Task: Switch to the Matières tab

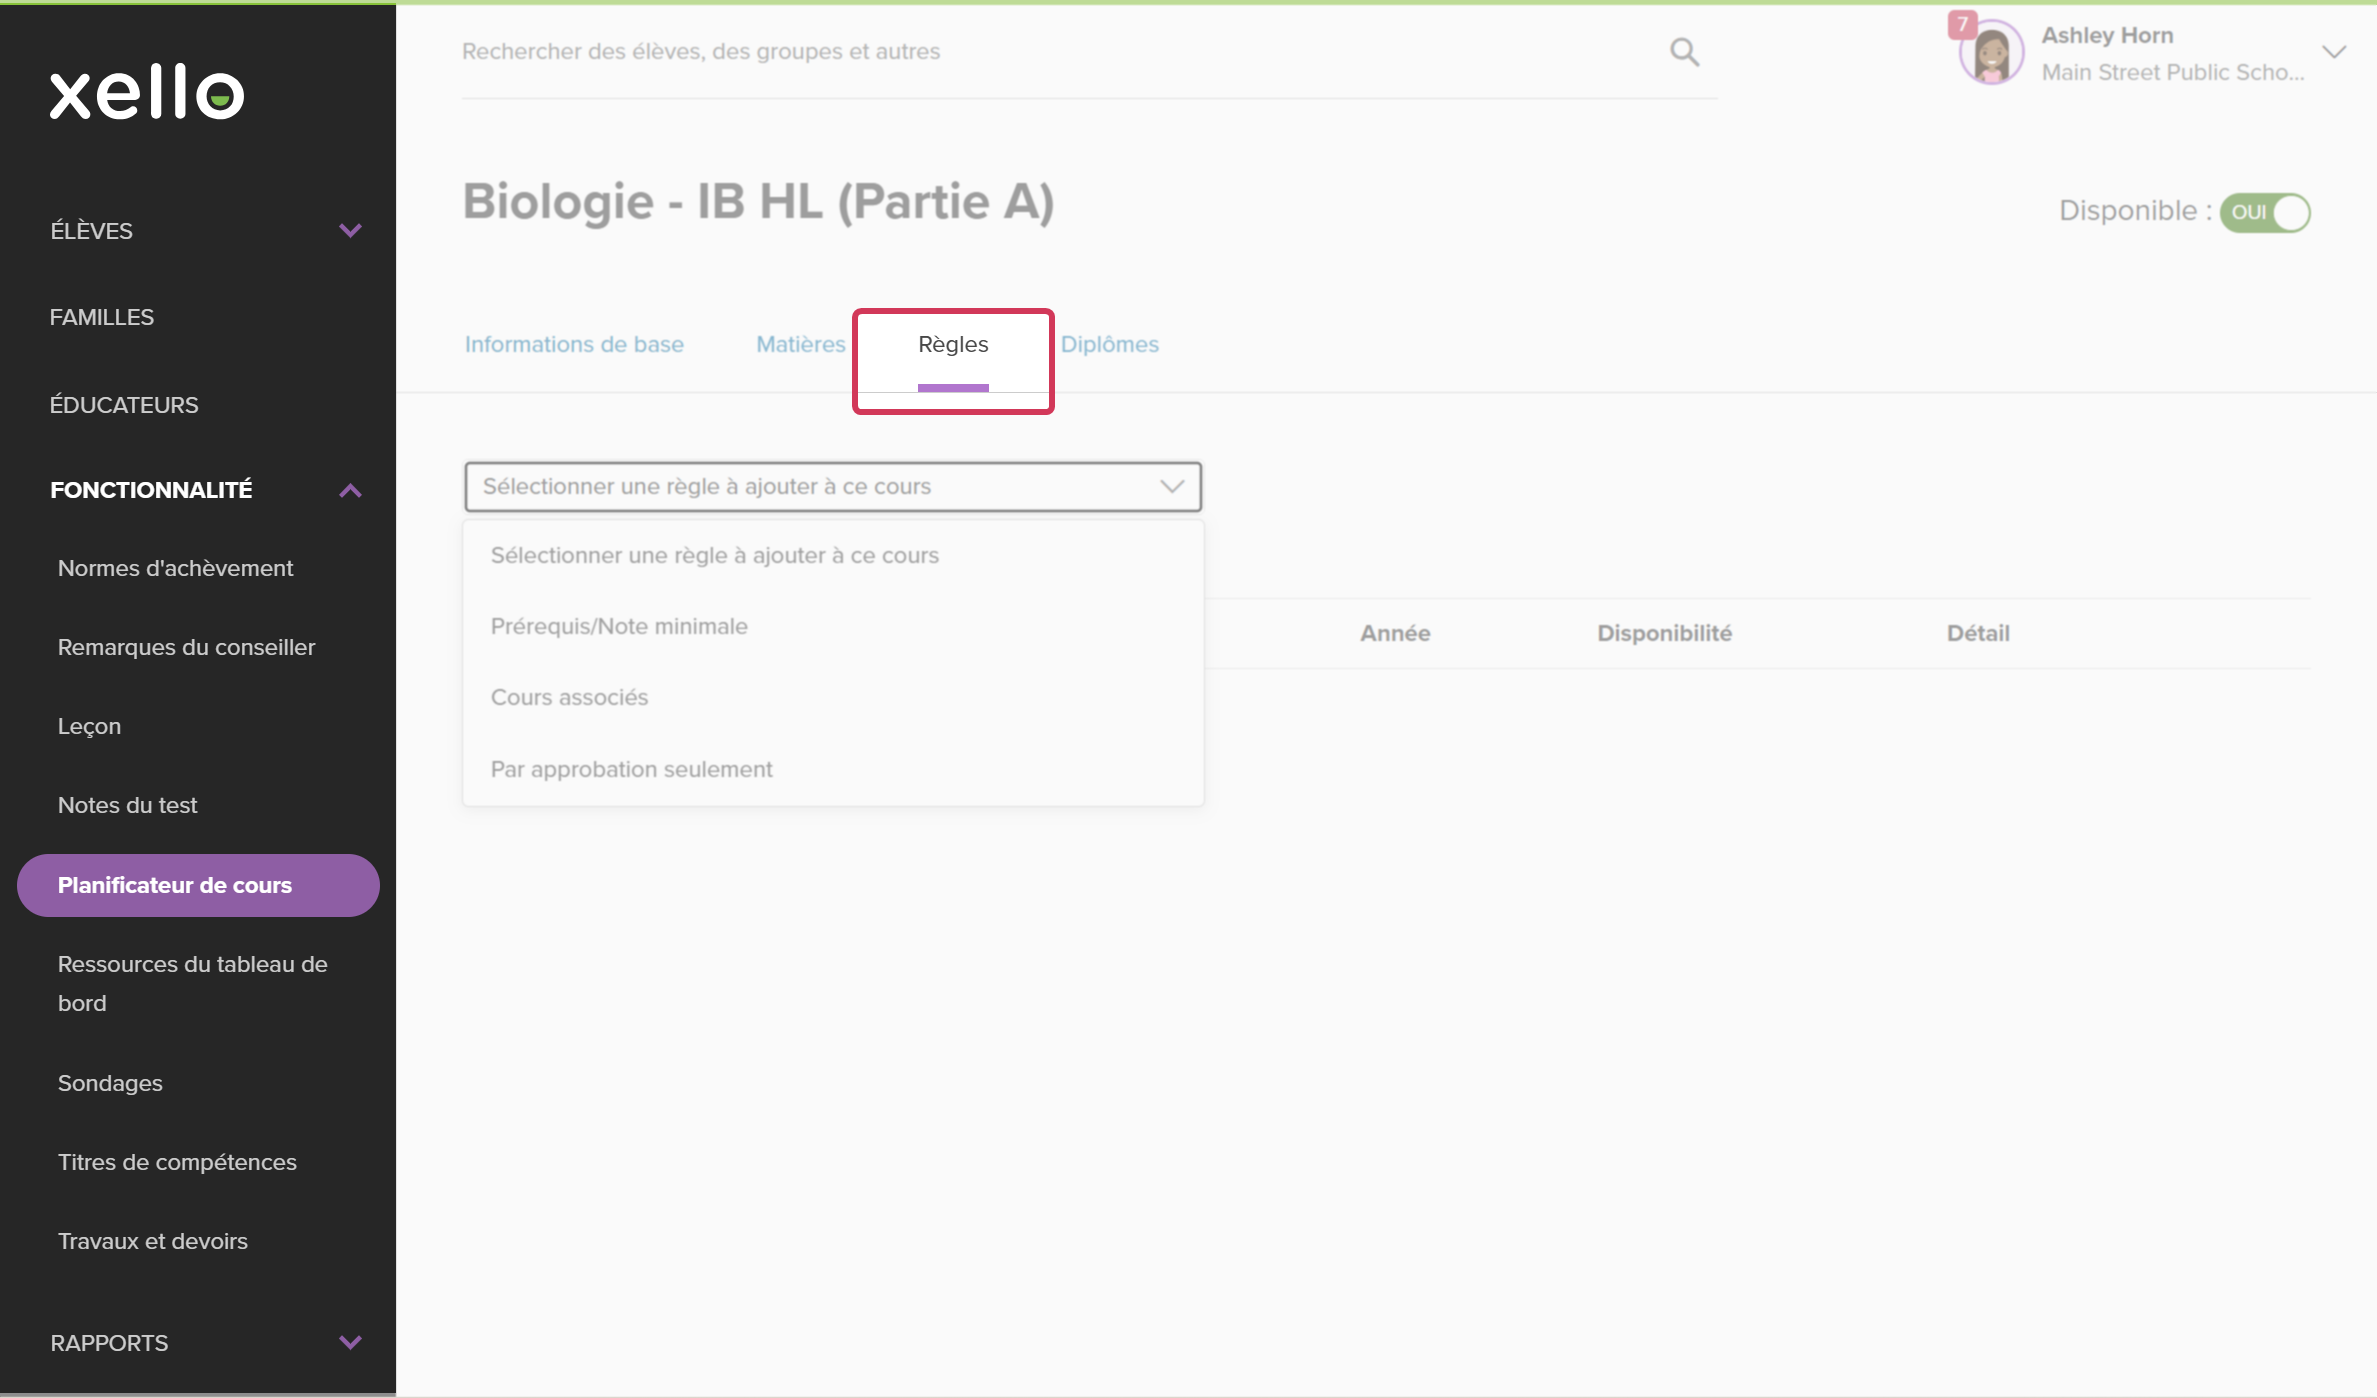Action: [x=800, y=344]
